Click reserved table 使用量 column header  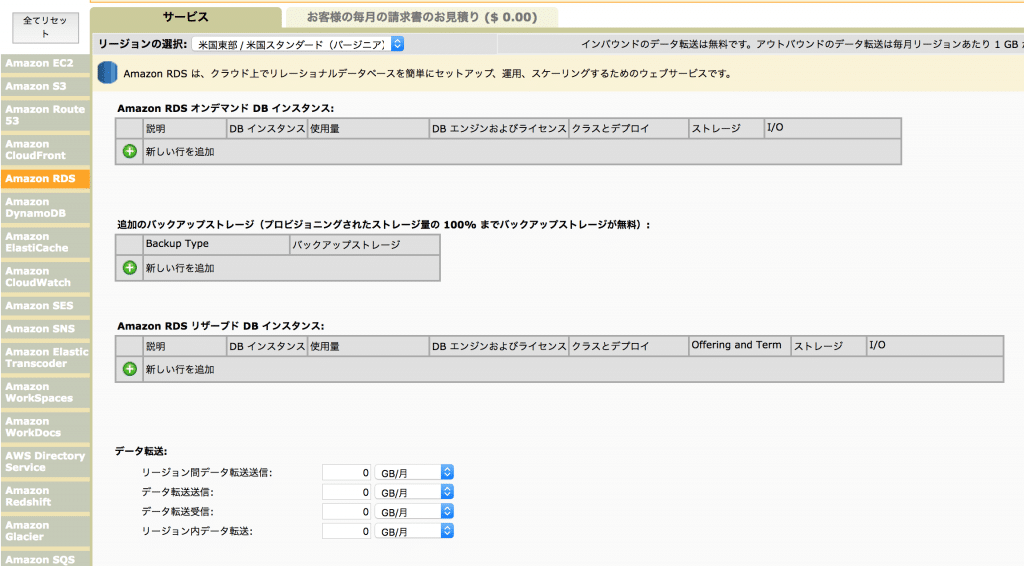368,345
